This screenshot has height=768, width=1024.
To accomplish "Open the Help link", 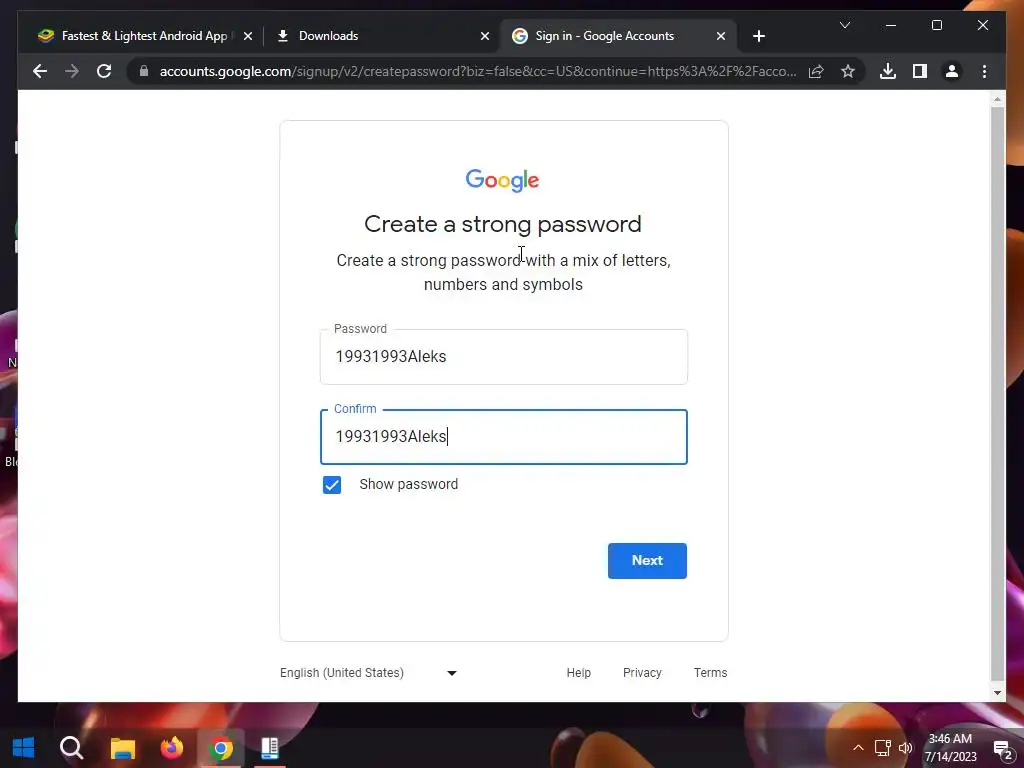I will (578, 673).
